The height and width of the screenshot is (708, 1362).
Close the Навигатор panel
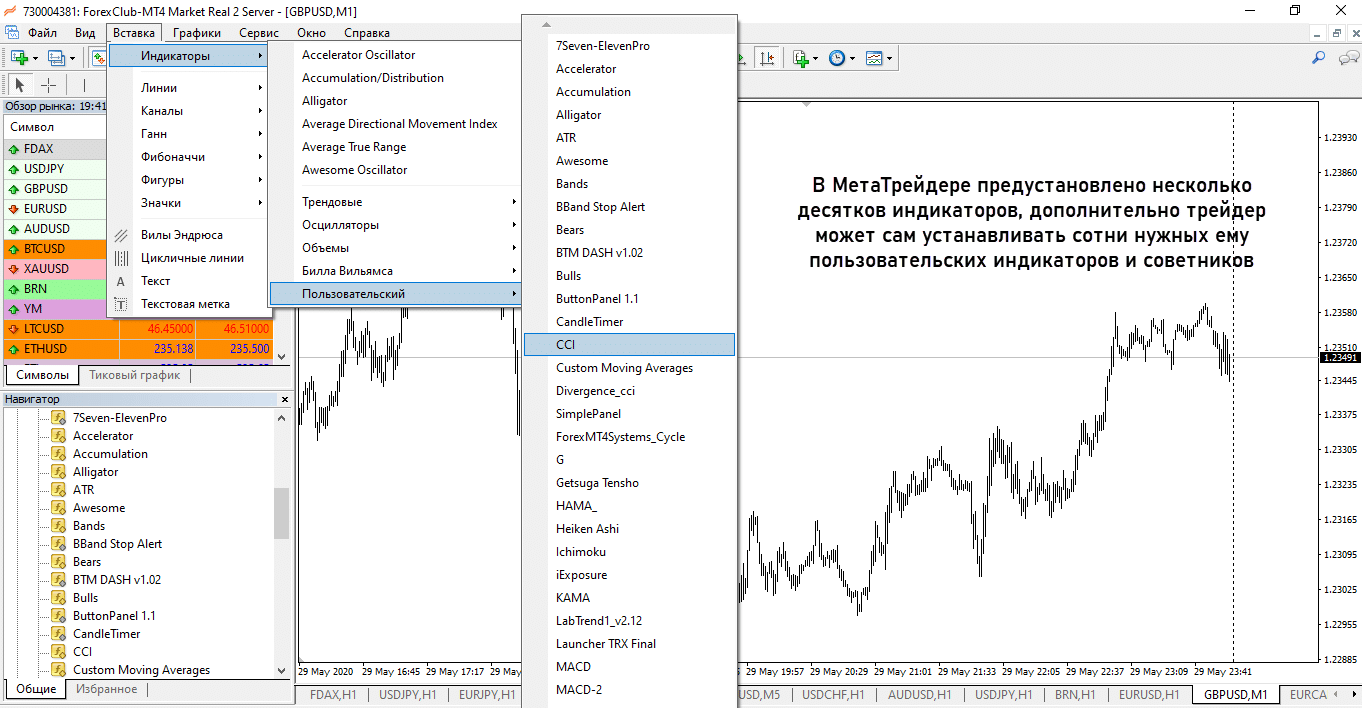pos(284,400)
